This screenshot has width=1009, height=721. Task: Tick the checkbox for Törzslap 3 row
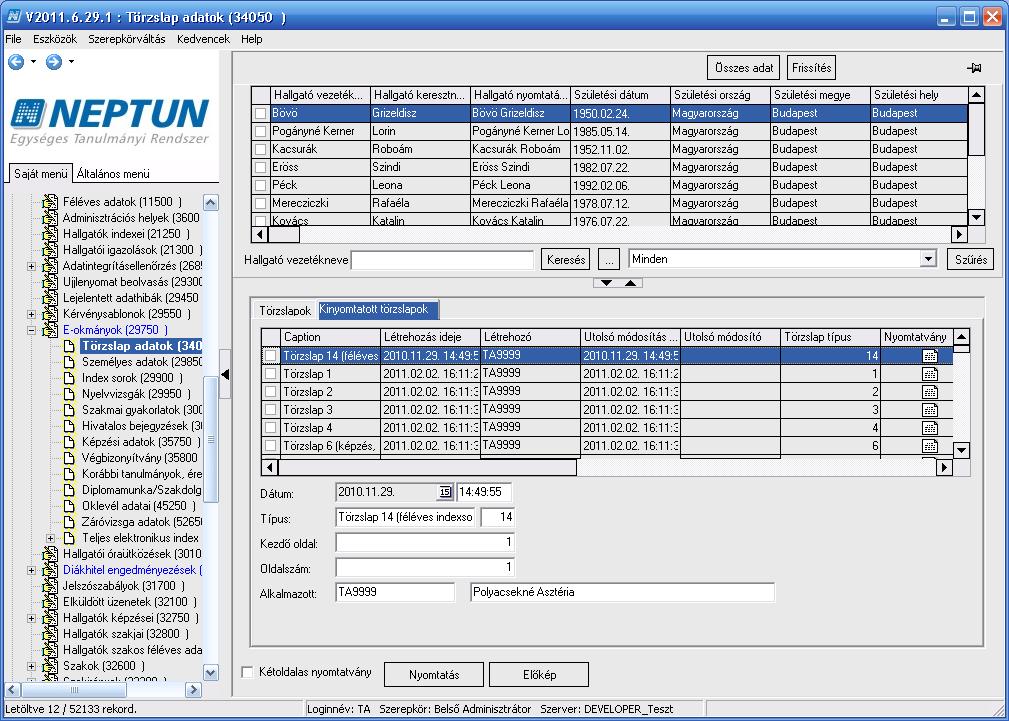271,409
